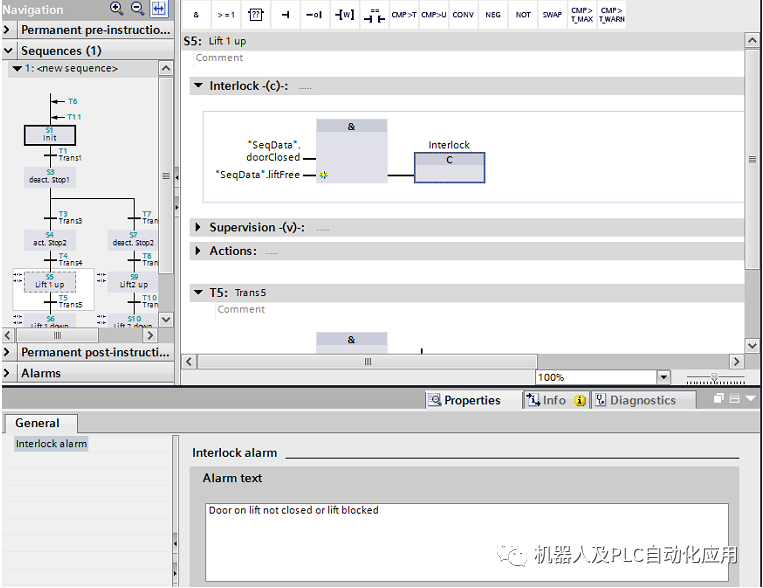Zoom in the Navigation view
The image size is (763, 588).
[x=116, y=8]
